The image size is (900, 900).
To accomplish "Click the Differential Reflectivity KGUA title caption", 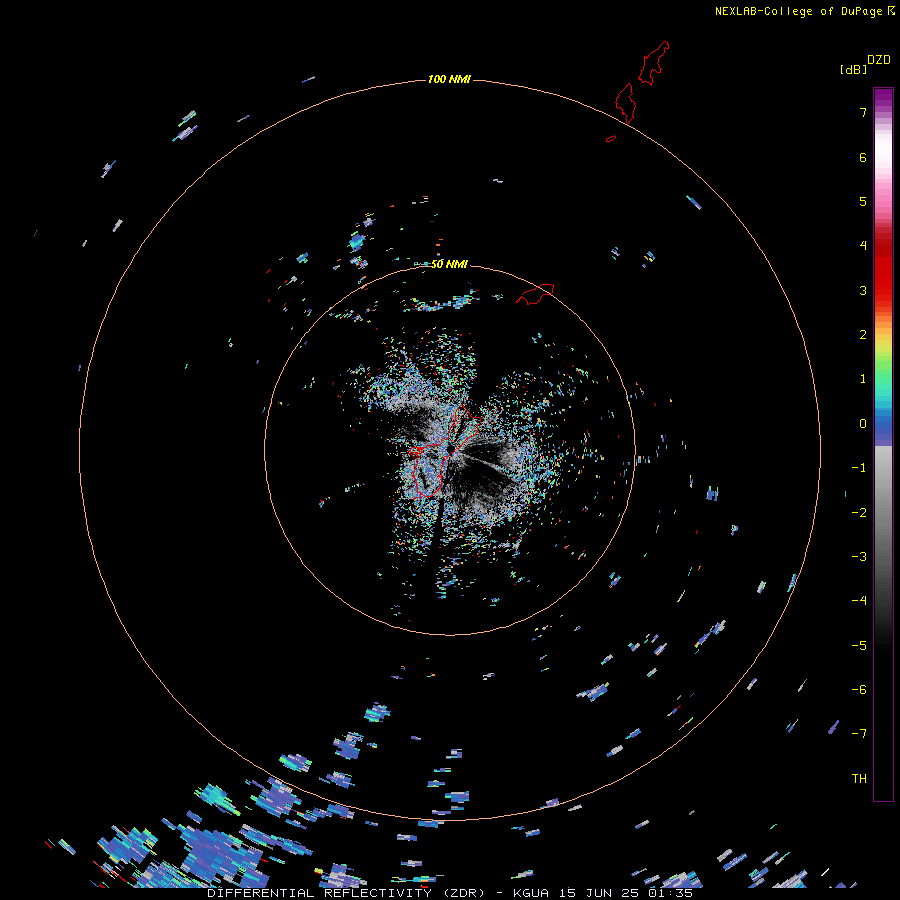I will 450,893.
